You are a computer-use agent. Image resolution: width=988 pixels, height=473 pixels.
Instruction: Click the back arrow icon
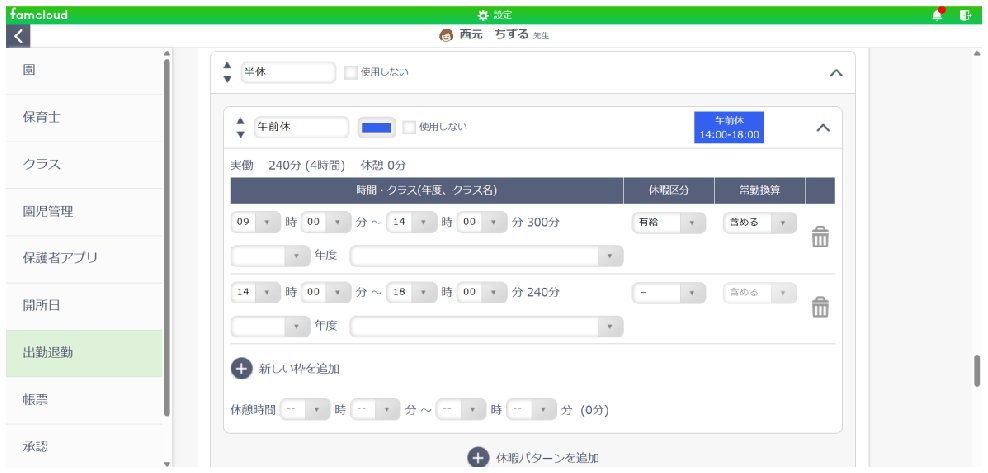tap(18, 36)
